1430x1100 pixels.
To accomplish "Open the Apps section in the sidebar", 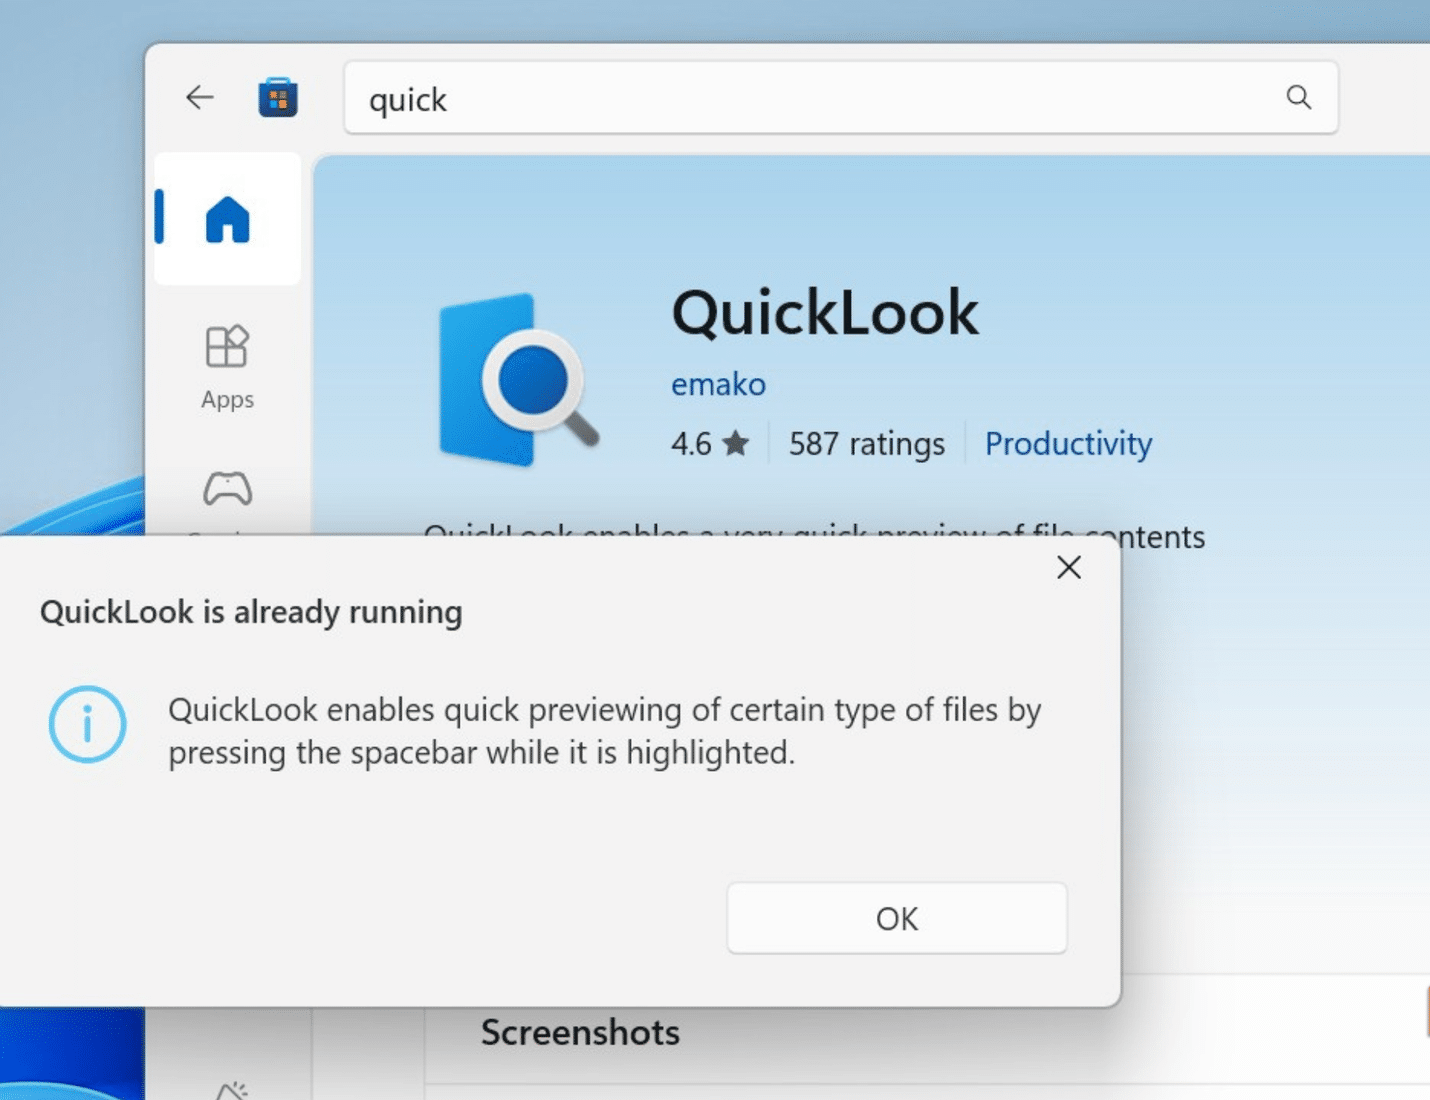I will [x=227, y=368].
